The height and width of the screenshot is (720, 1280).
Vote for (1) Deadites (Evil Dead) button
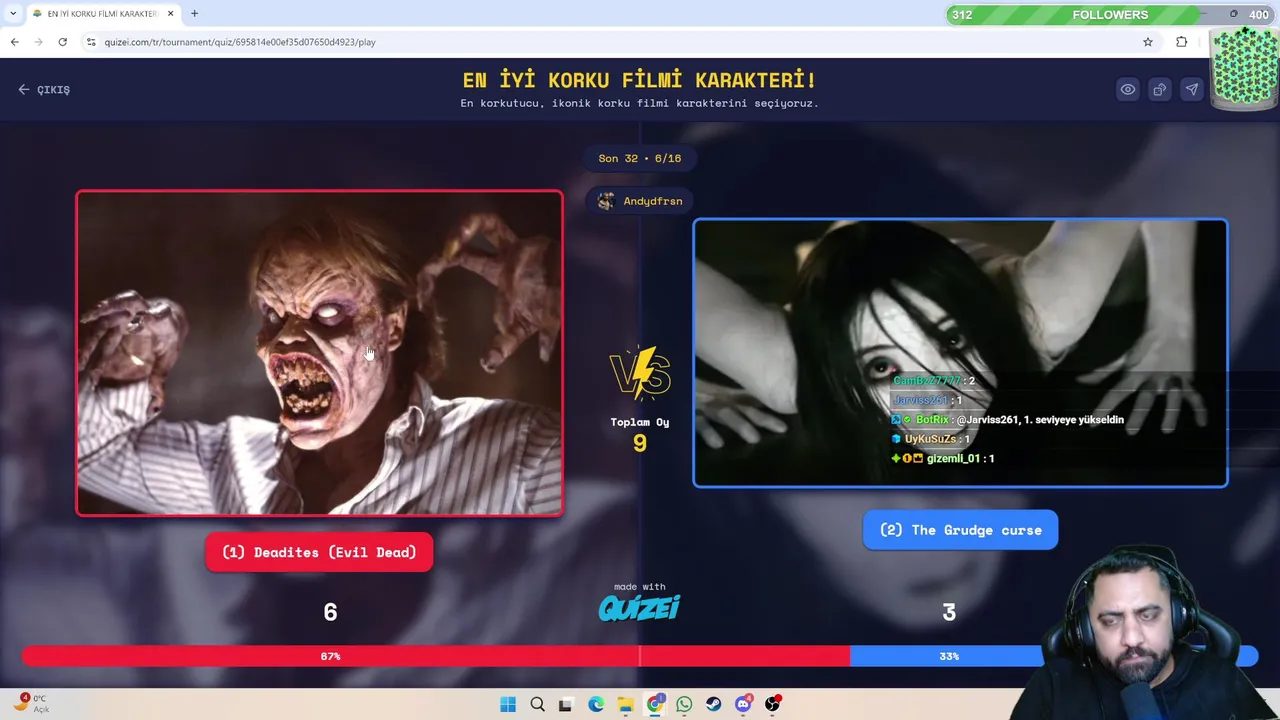pyautogui.click(x=319, y=552)
